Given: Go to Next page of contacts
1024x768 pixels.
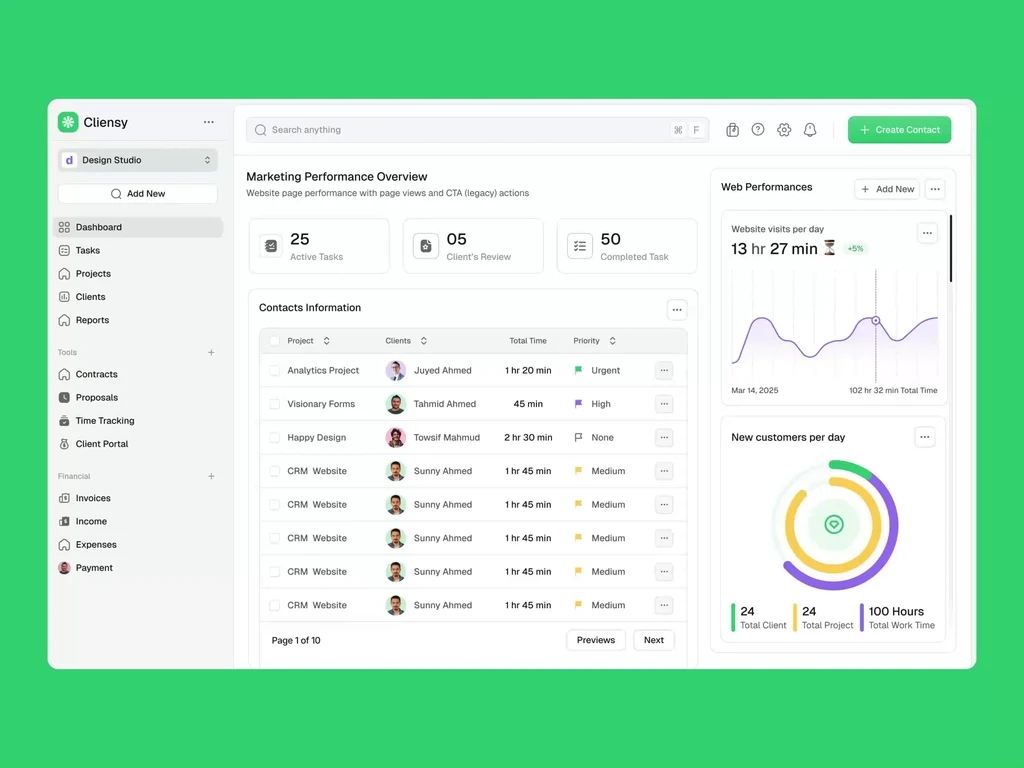Looking at the screenshot, I should click(654, 640).
